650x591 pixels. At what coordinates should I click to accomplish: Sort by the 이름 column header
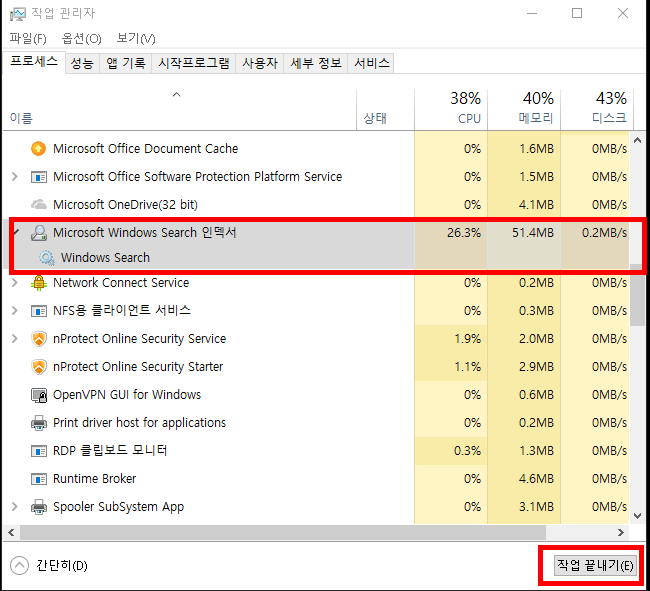(179, 110)
